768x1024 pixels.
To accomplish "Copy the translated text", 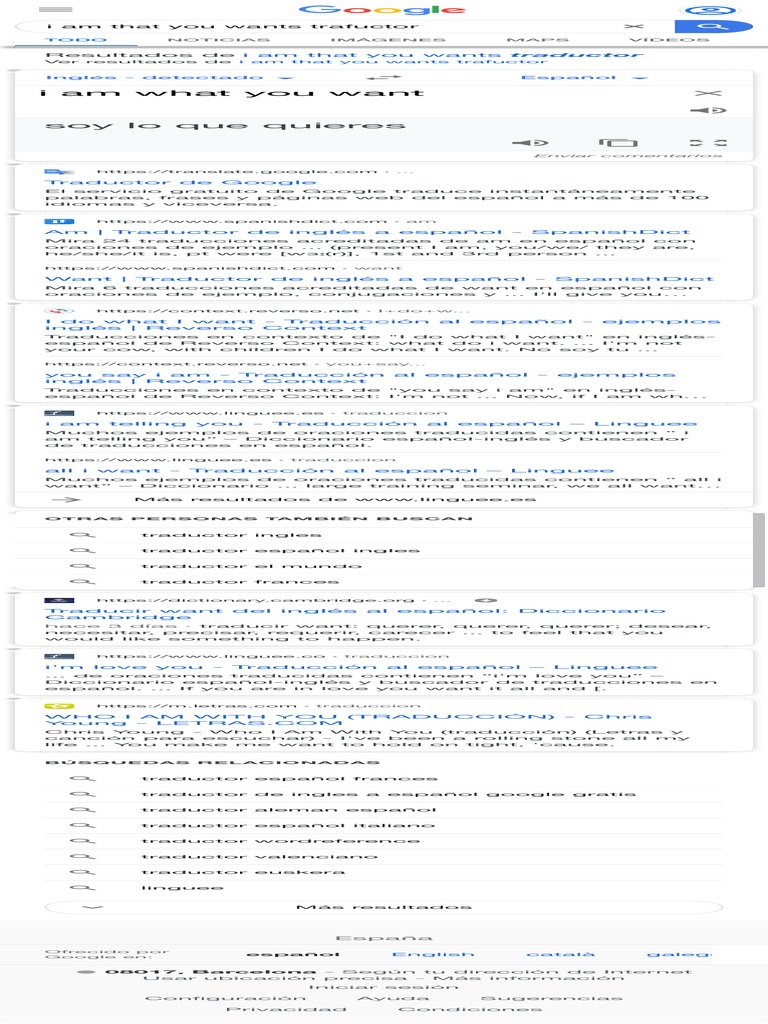I will coord(618,142).
